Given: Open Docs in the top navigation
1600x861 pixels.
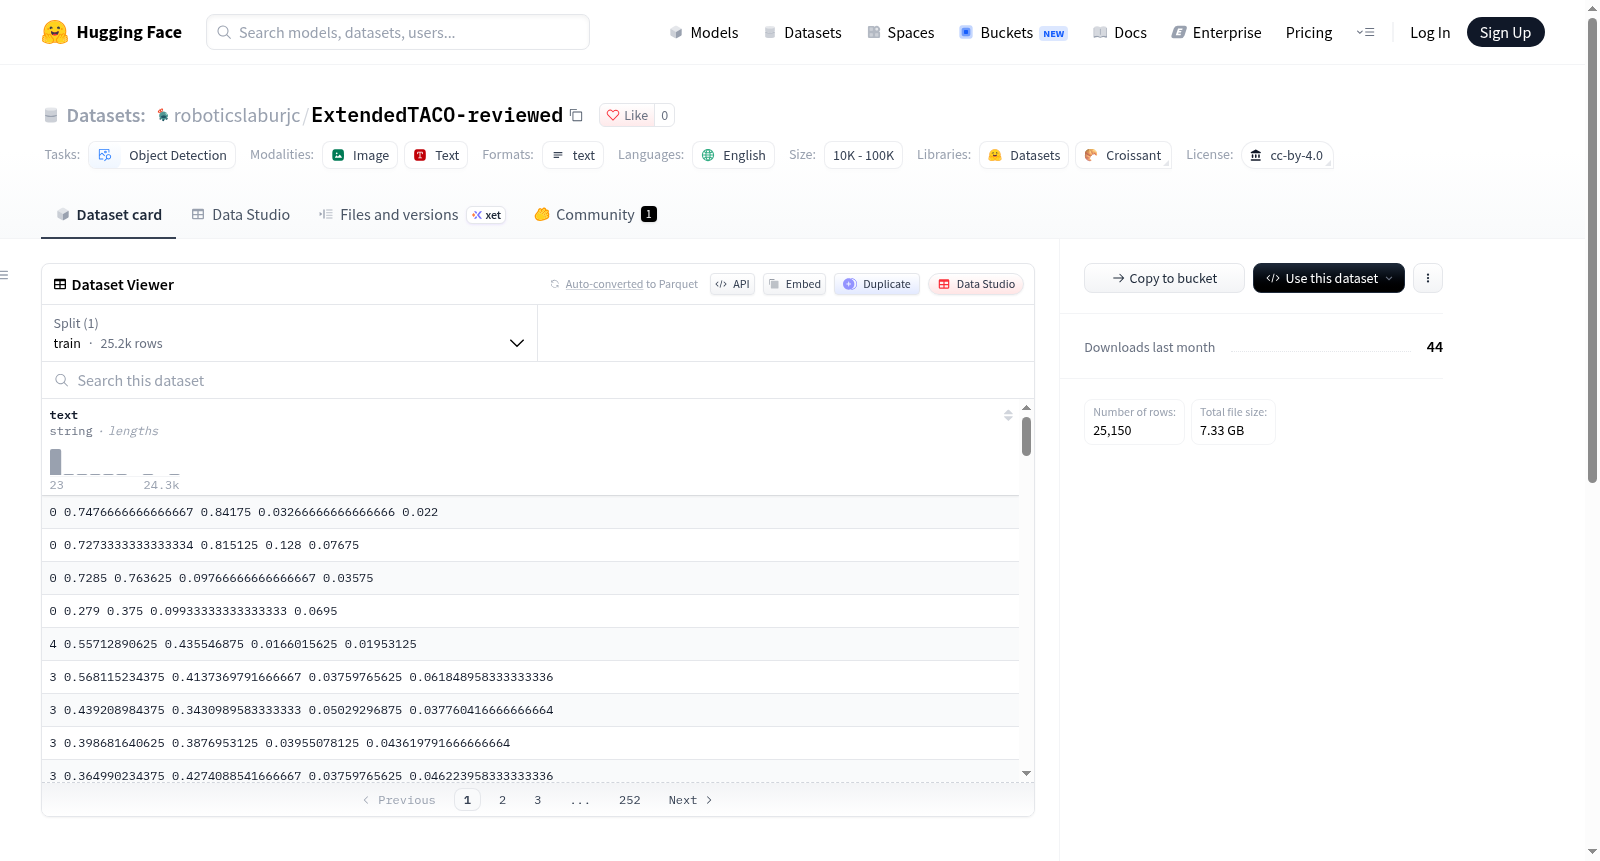Looking at the screenshot, I should point(1119,32).
